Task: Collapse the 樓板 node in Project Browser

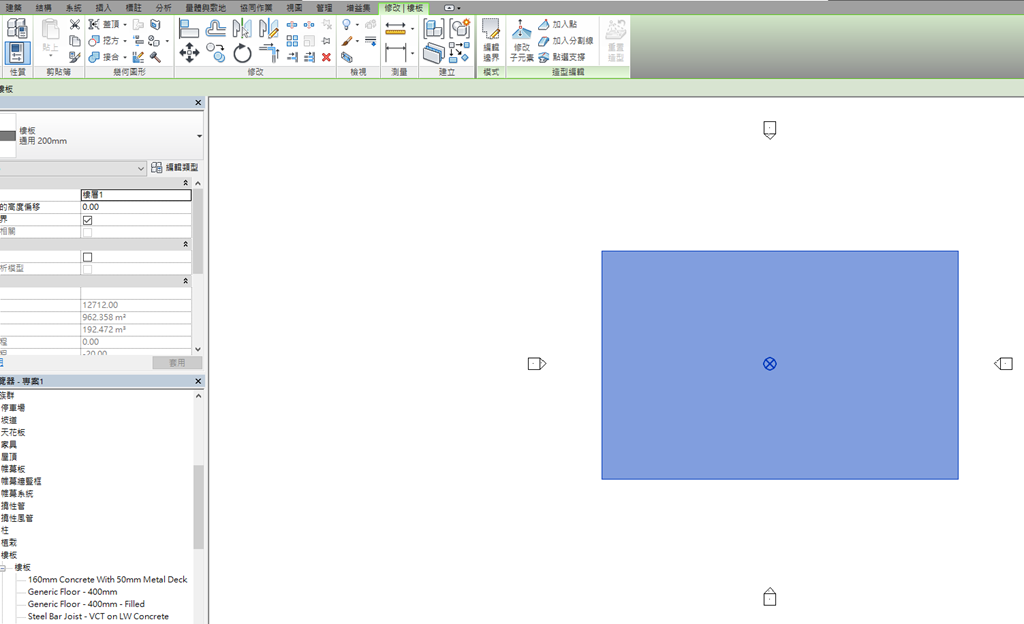Action: pyautogui.click(x=3, y=568)
